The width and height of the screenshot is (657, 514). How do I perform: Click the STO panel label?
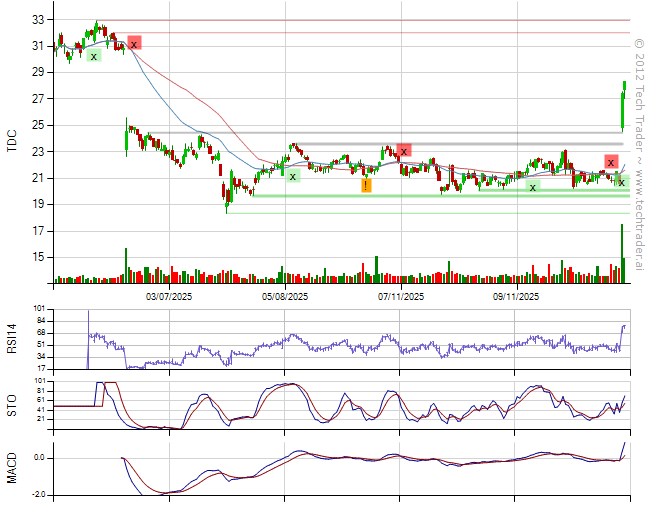12,405
